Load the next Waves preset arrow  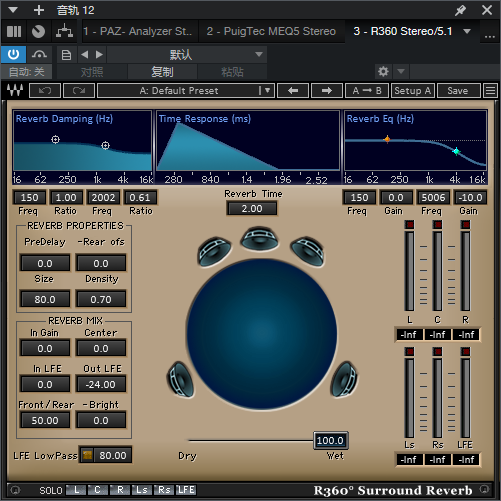pyautogui.click(x=327, y=90)
